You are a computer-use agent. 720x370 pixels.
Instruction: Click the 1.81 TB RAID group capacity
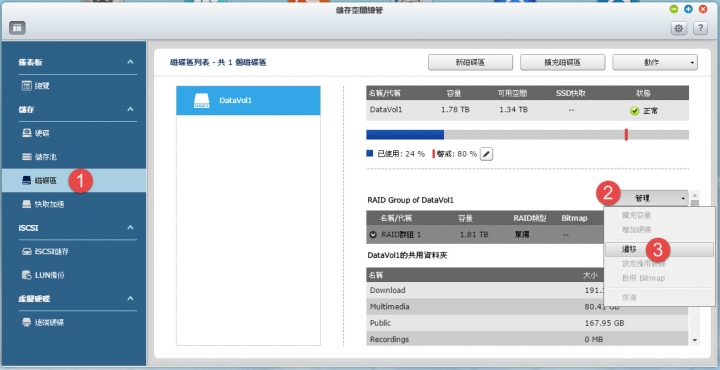tap(474, 235)
